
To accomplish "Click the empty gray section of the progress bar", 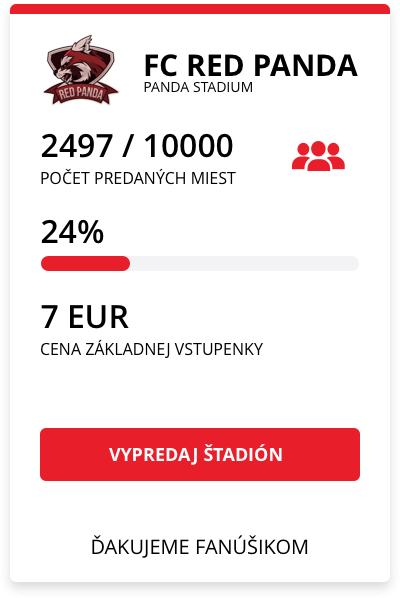I will click(x=244, y=264).
